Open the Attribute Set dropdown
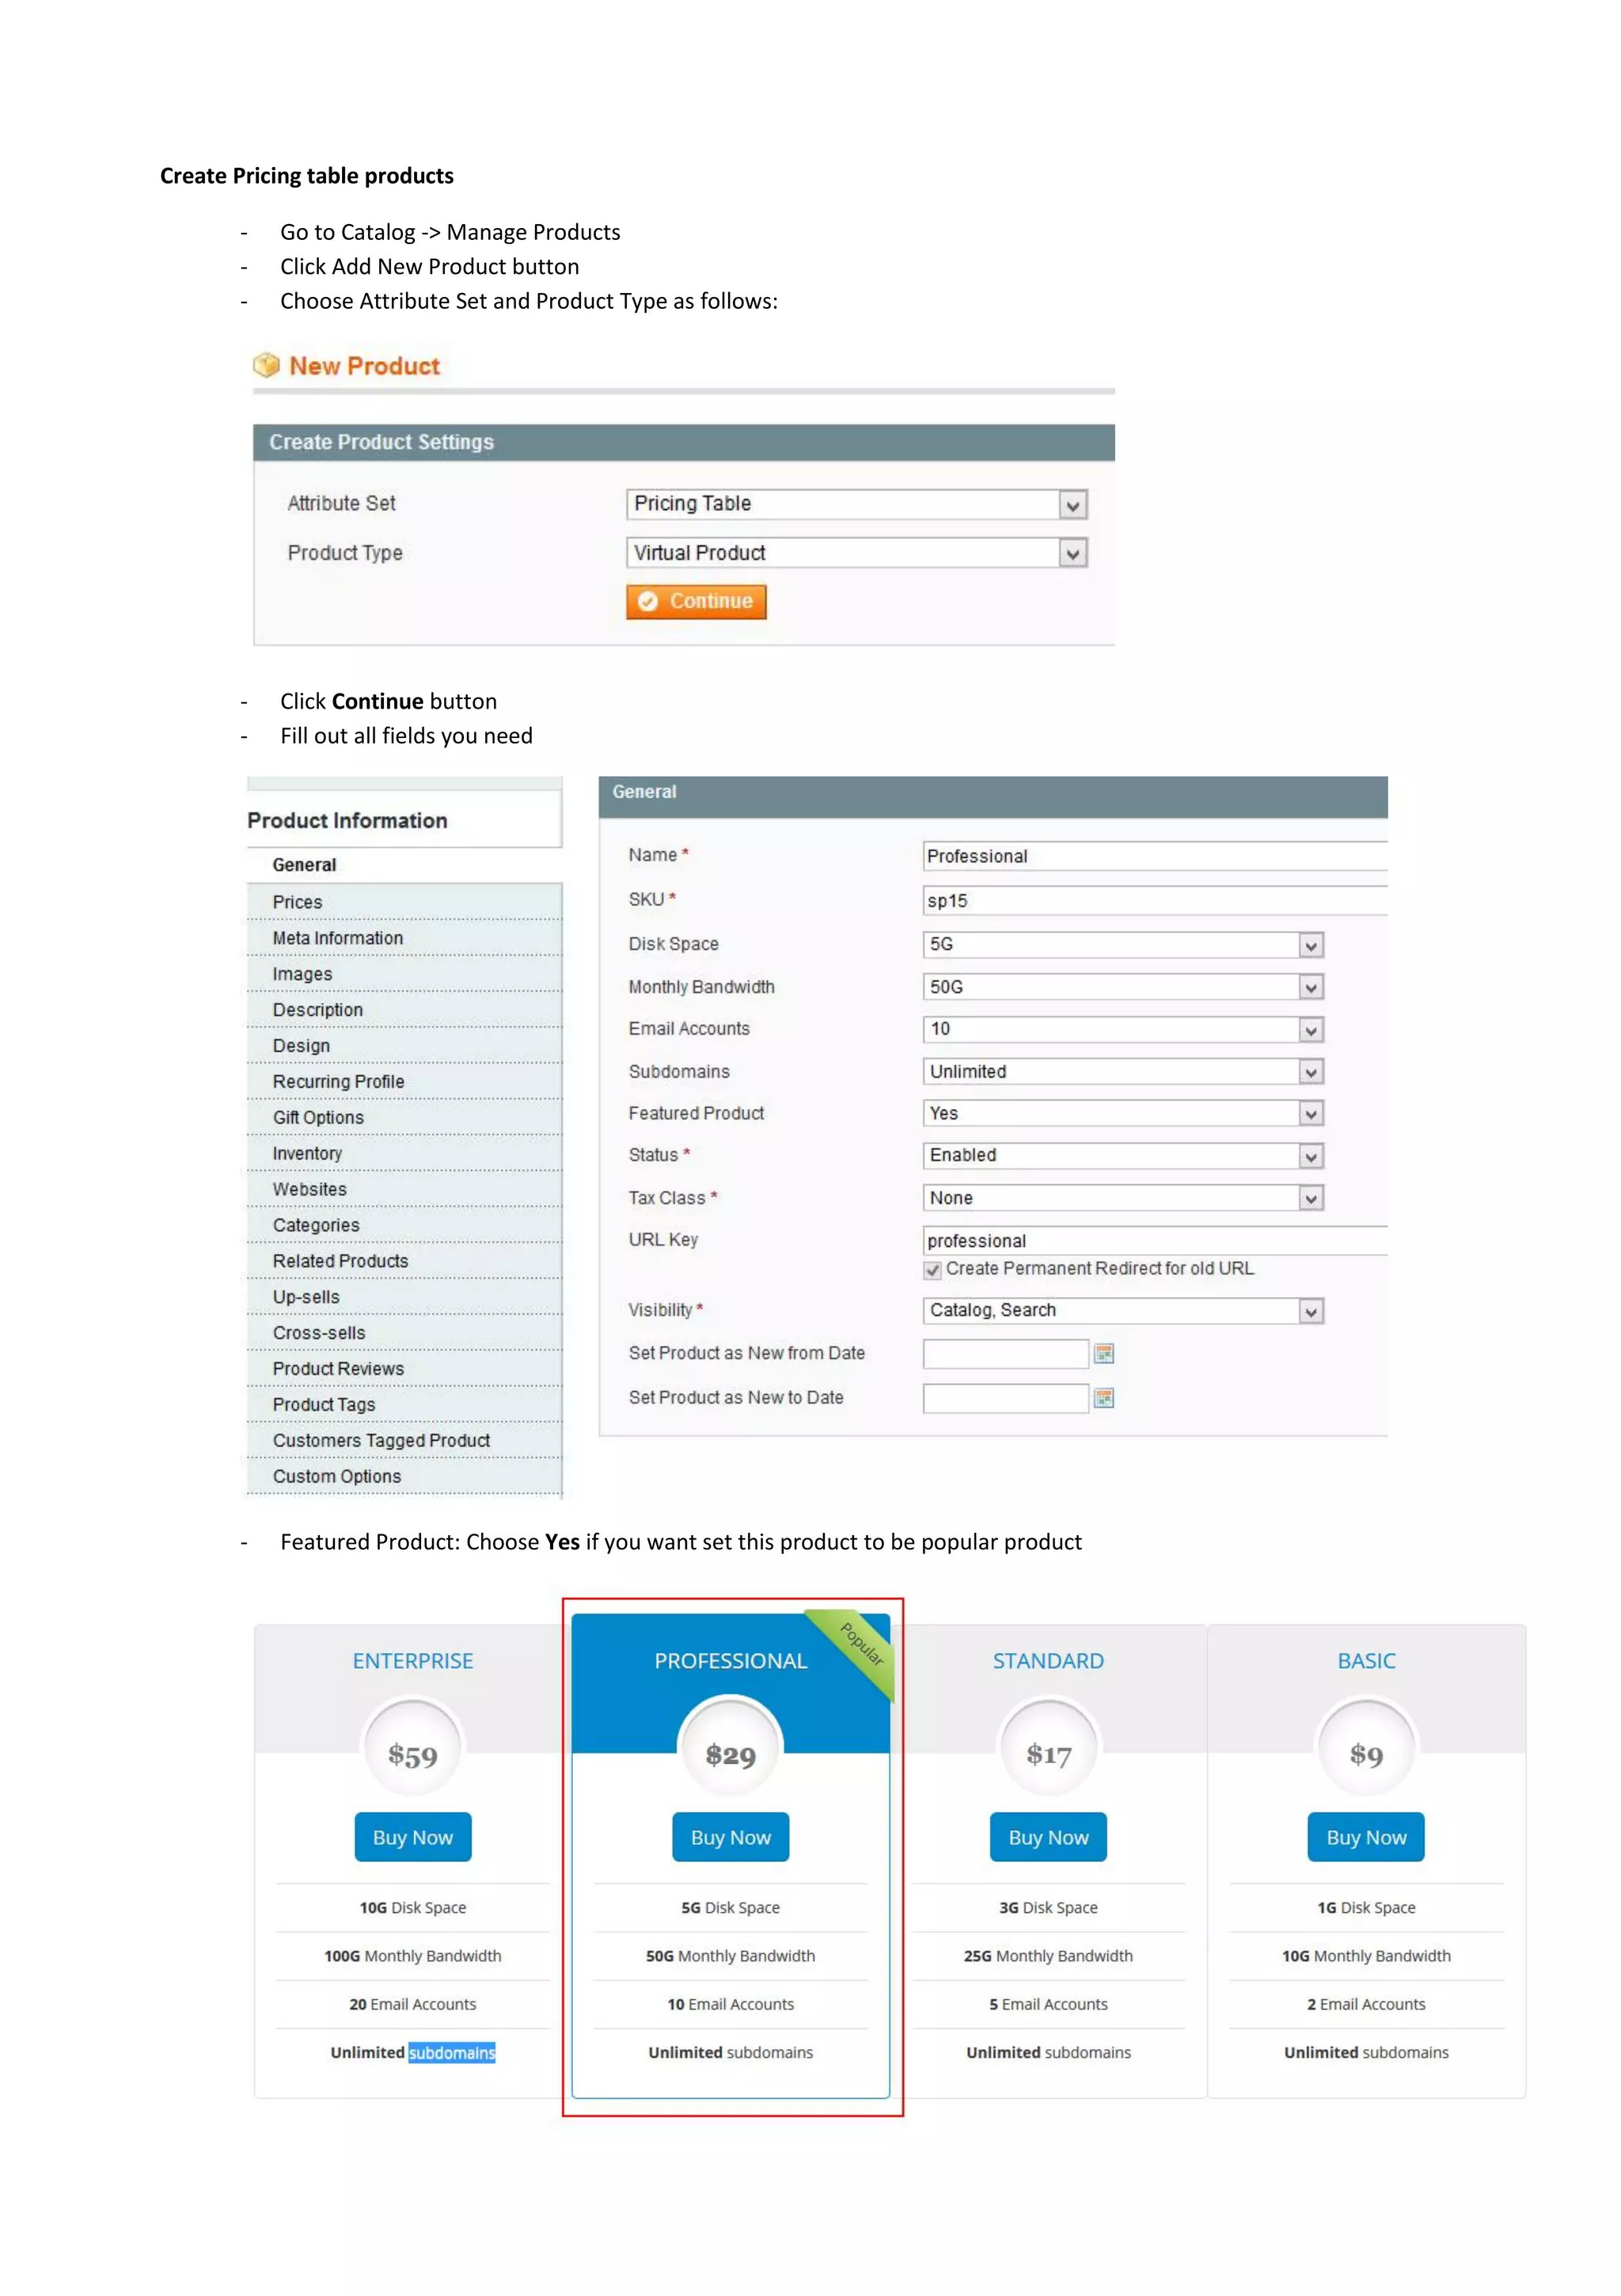This screenshot has height=2296, width=1621. [x=856, y=504]
